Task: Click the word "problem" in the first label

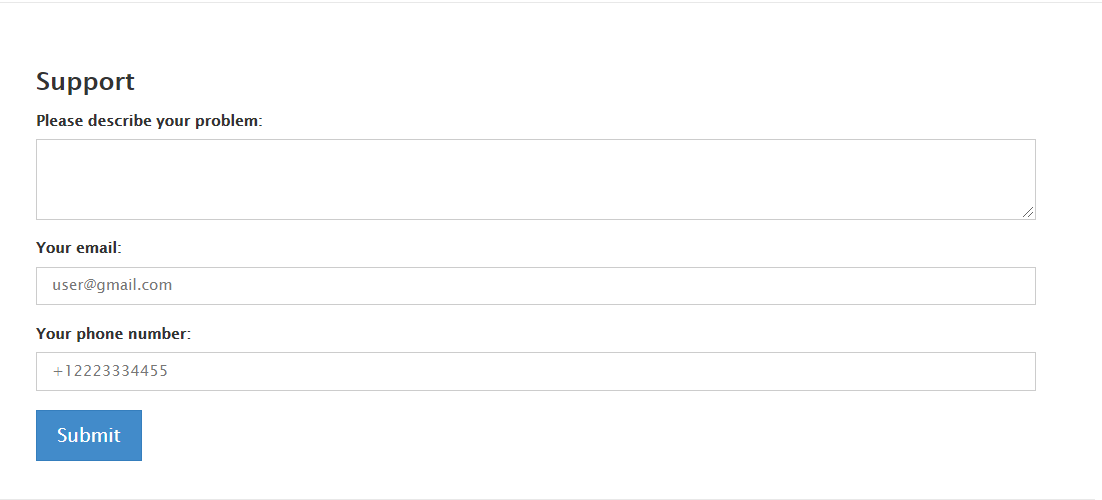Action: click(x=226, y=121)
